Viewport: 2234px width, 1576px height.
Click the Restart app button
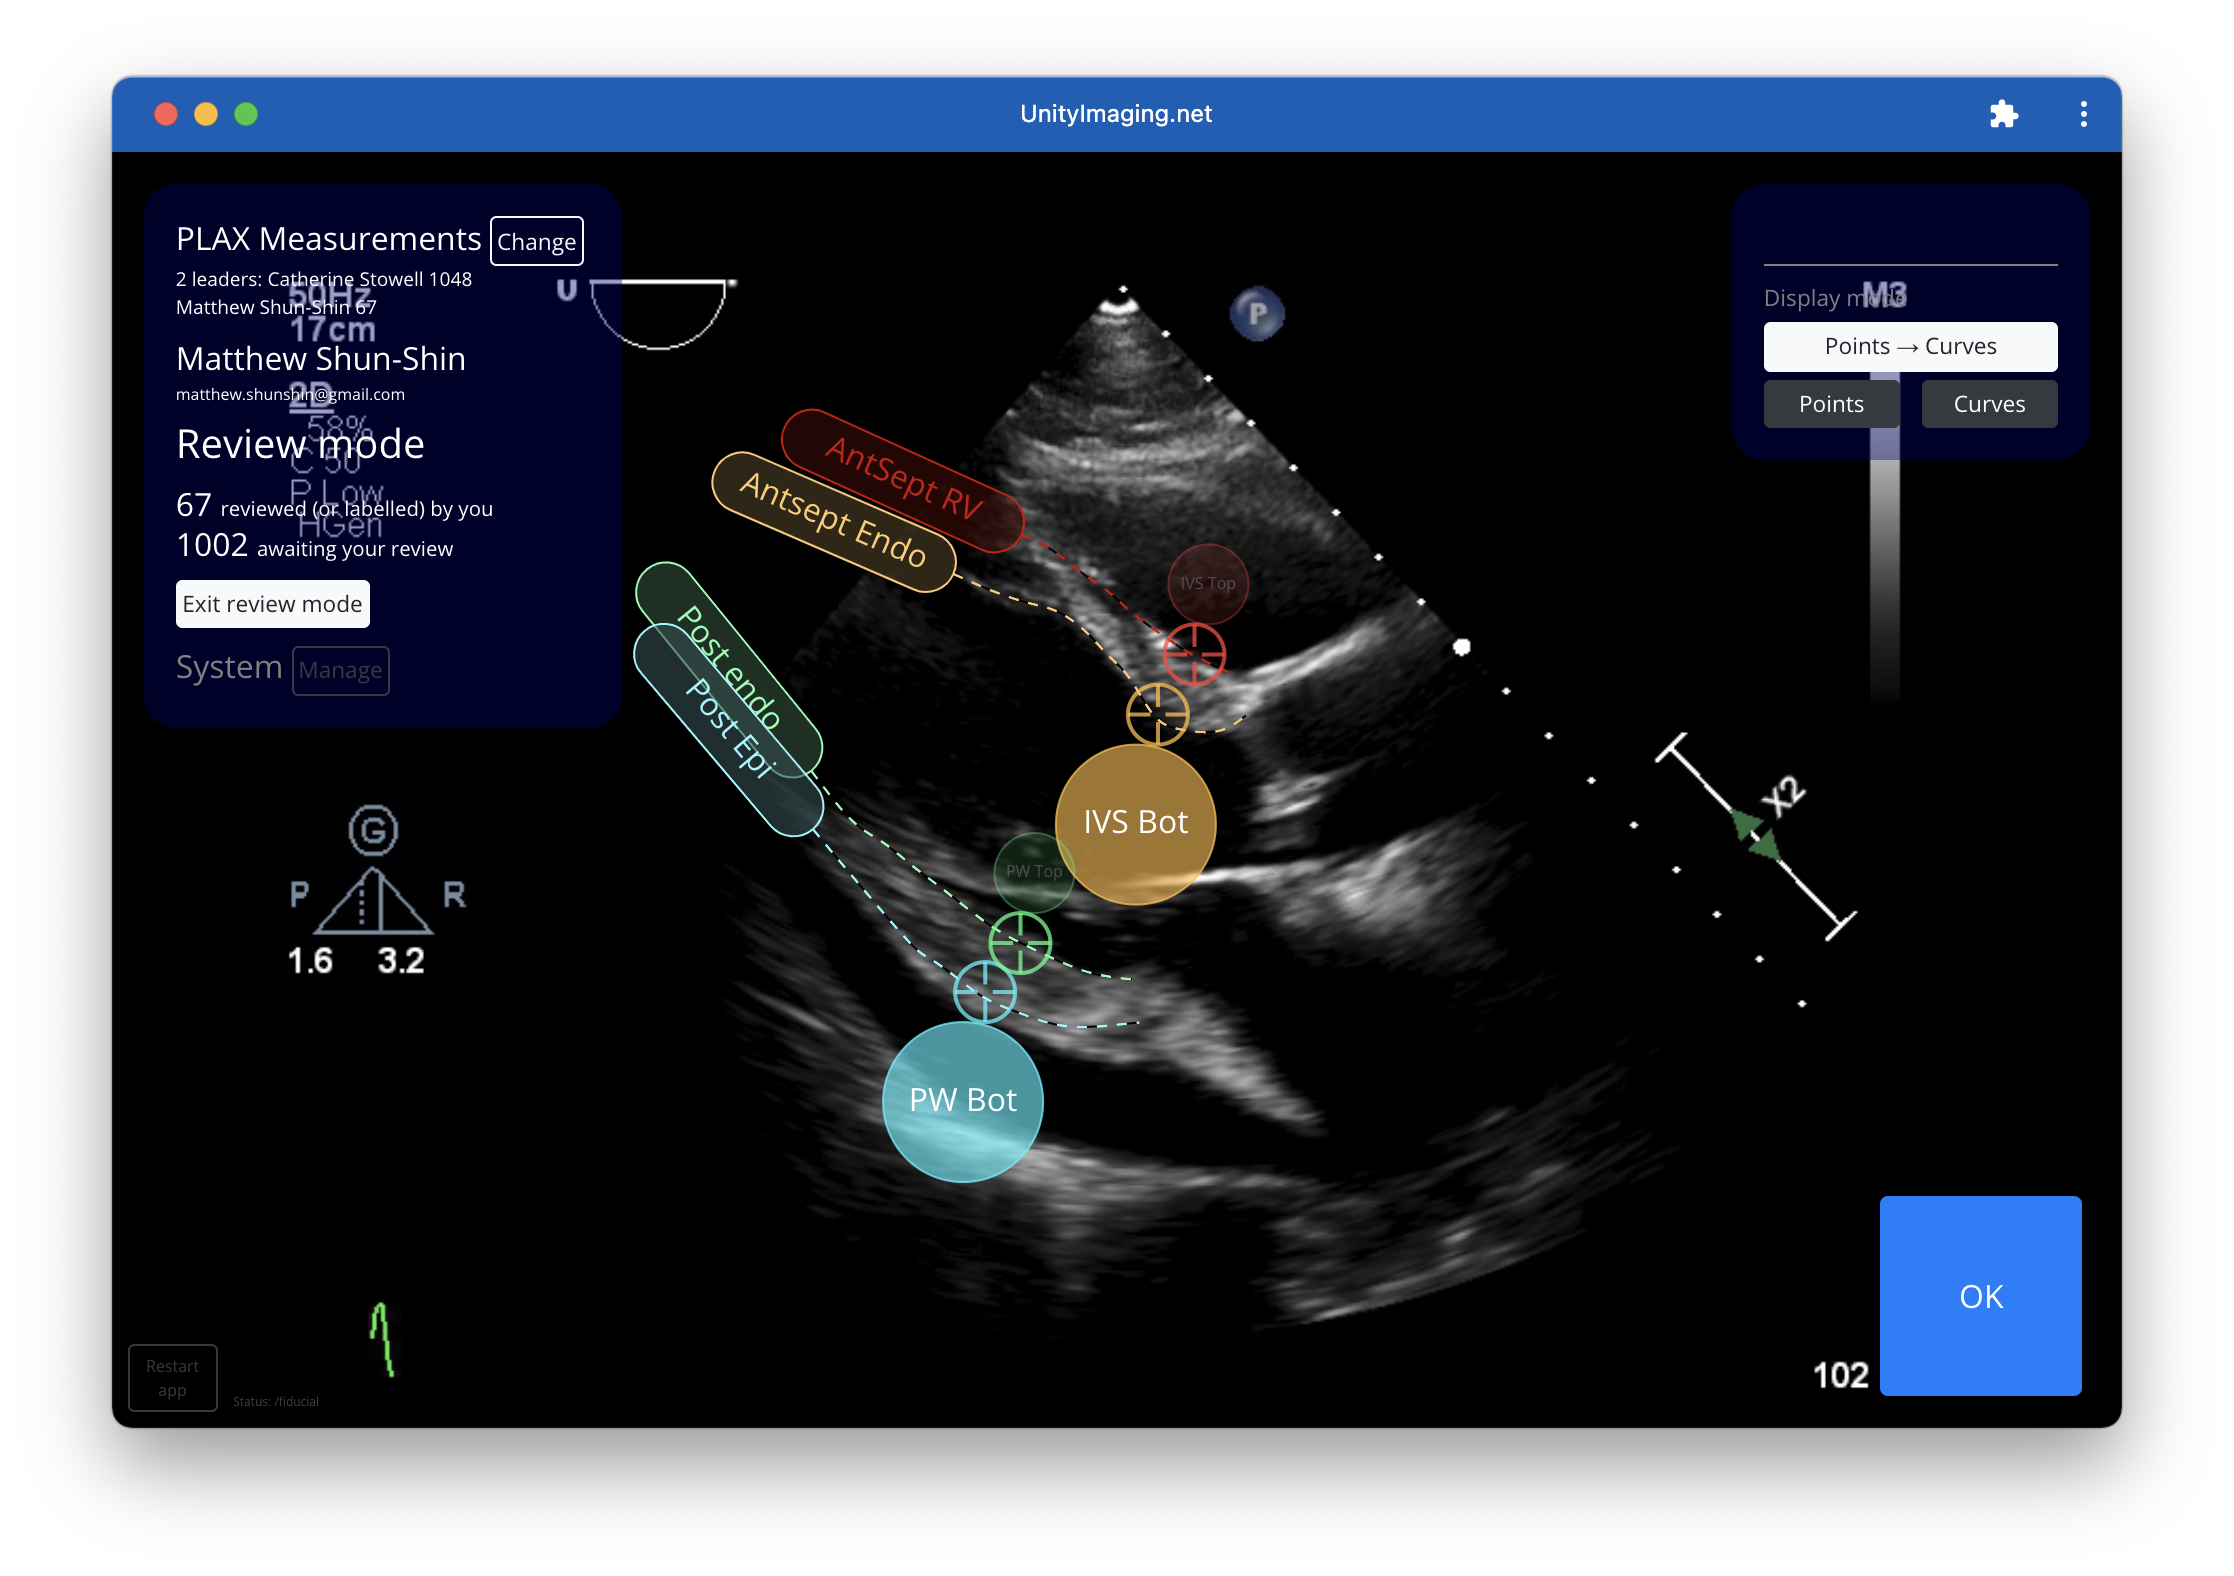(x=173, y=1378)
